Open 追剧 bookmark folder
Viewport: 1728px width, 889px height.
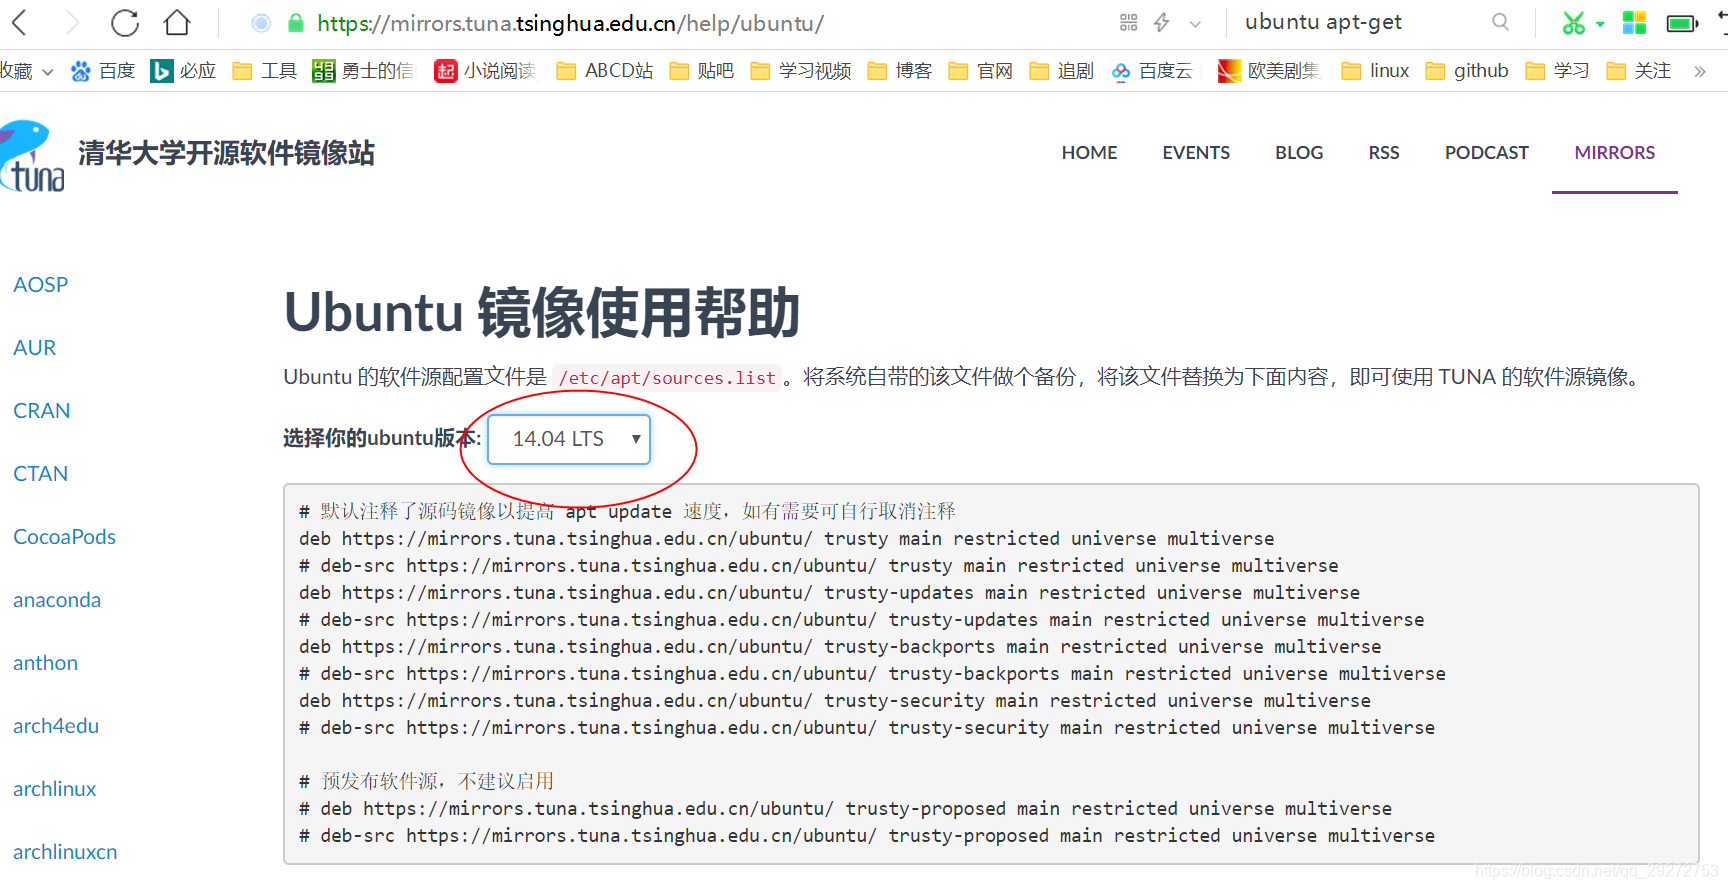pyautogui.click(x=1061, y=71)
